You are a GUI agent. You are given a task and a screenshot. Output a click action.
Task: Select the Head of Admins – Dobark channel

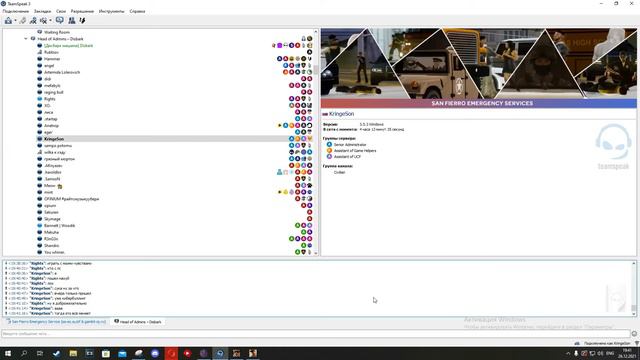click(x=60, y=39)
